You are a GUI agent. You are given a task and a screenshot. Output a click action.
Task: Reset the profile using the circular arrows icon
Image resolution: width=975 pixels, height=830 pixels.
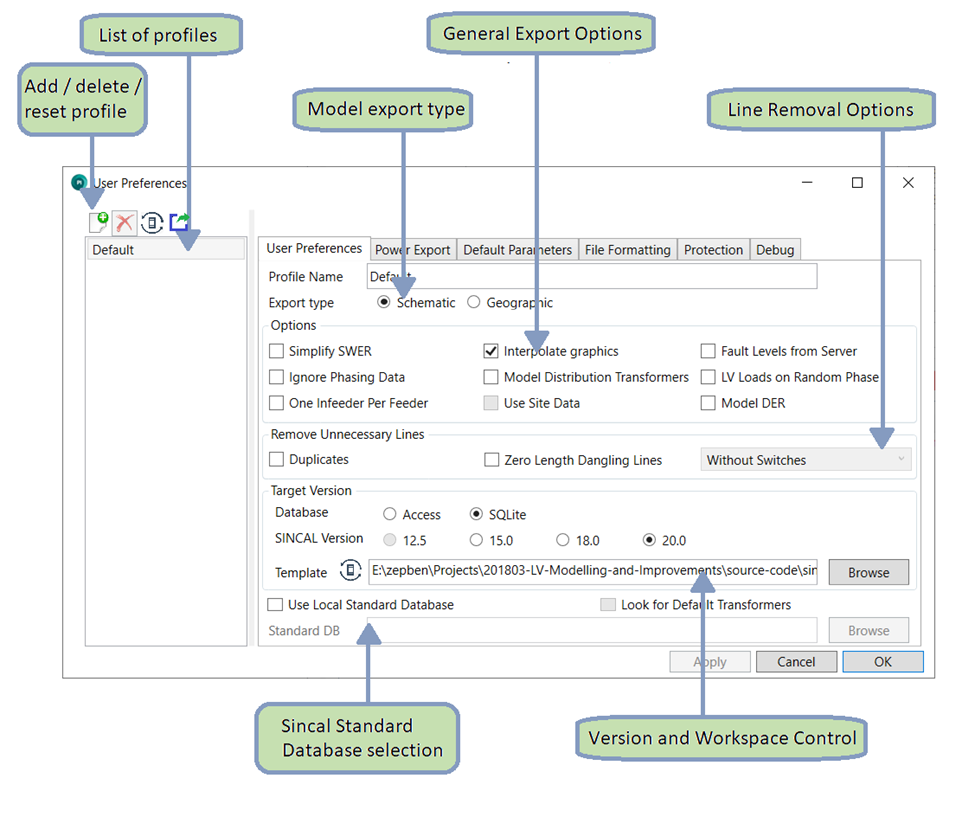point(152,223)
